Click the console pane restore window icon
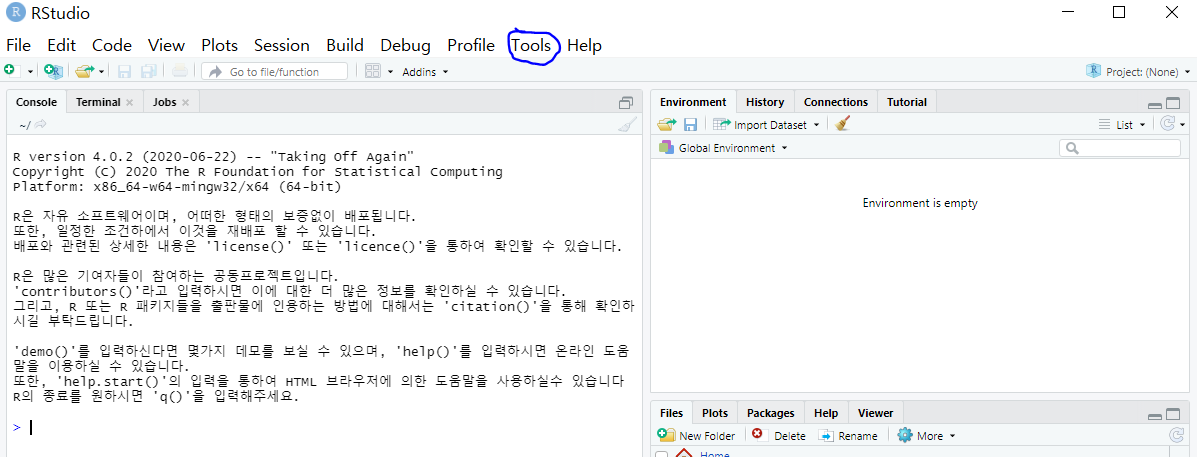The height and width of the screenshot is (457, 1197). coord(627,102)
